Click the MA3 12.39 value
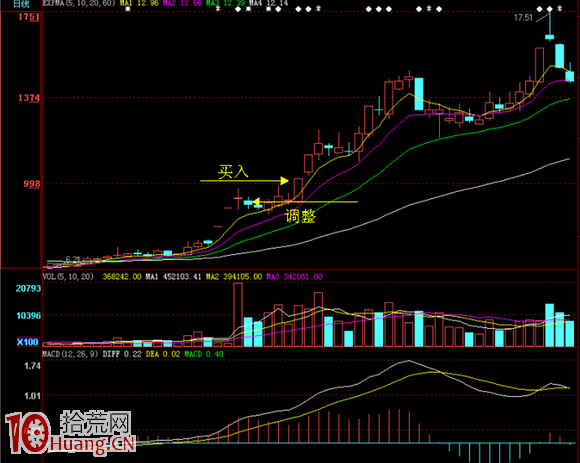This screenshot has width=580, height=463. click(225, 3)
